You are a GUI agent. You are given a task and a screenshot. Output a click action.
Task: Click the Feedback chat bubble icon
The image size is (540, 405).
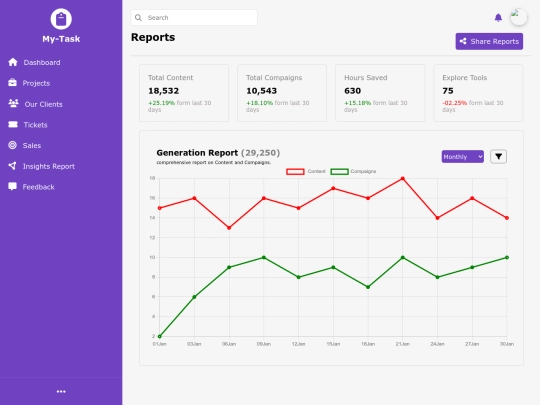tap(12, 186)
